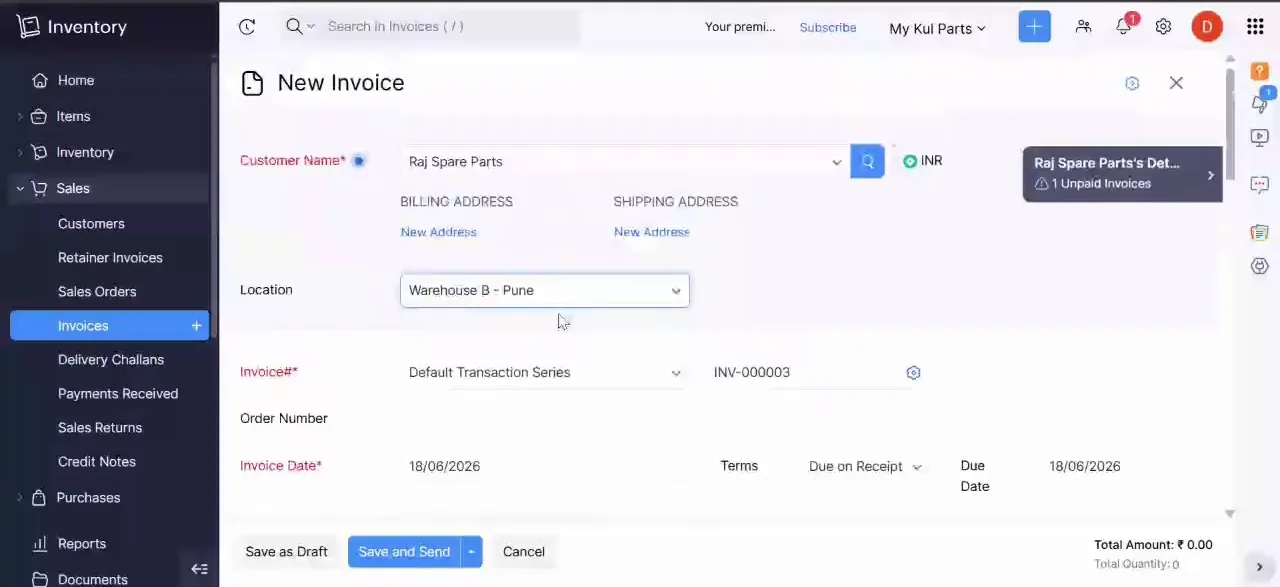The image size is (1280, 587).
Task: Click Cancel button
Action: point(524,552)
